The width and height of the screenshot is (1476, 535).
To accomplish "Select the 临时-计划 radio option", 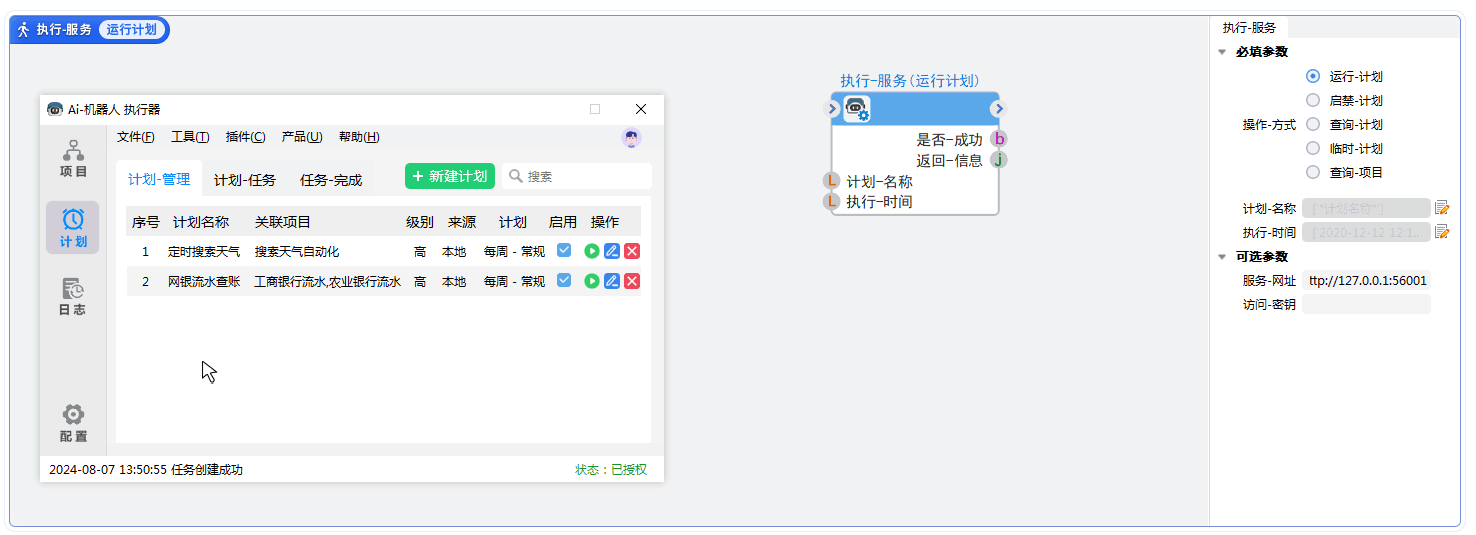I will pos(1313,148).
